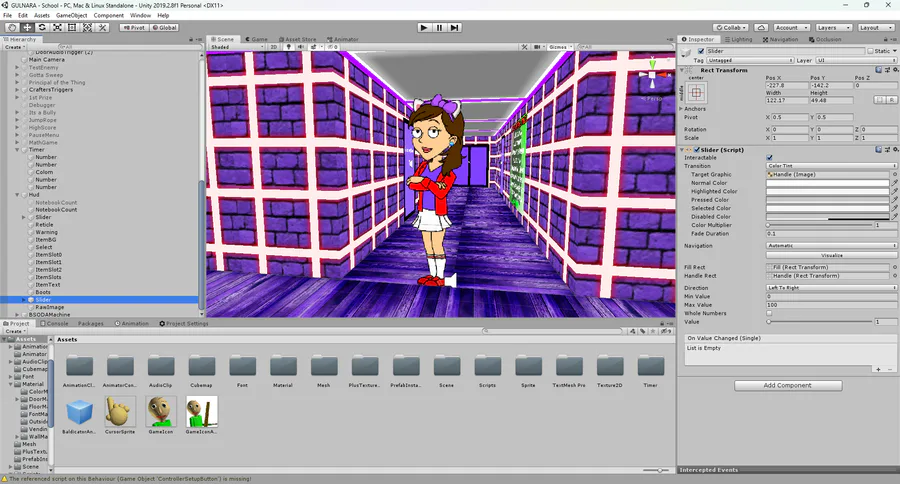Open the Layers dropdown
900x484 pixels.
tap(833, 28)
